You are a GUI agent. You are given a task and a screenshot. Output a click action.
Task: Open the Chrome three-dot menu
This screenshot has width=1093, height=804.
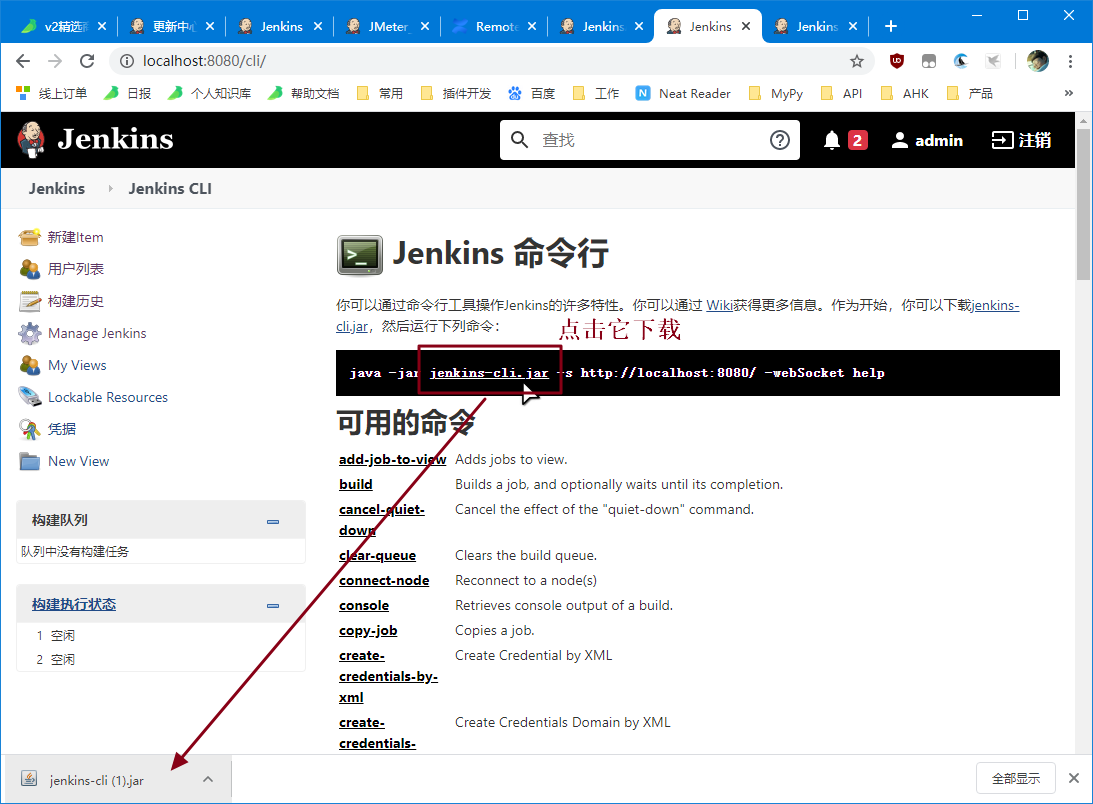1070,61
